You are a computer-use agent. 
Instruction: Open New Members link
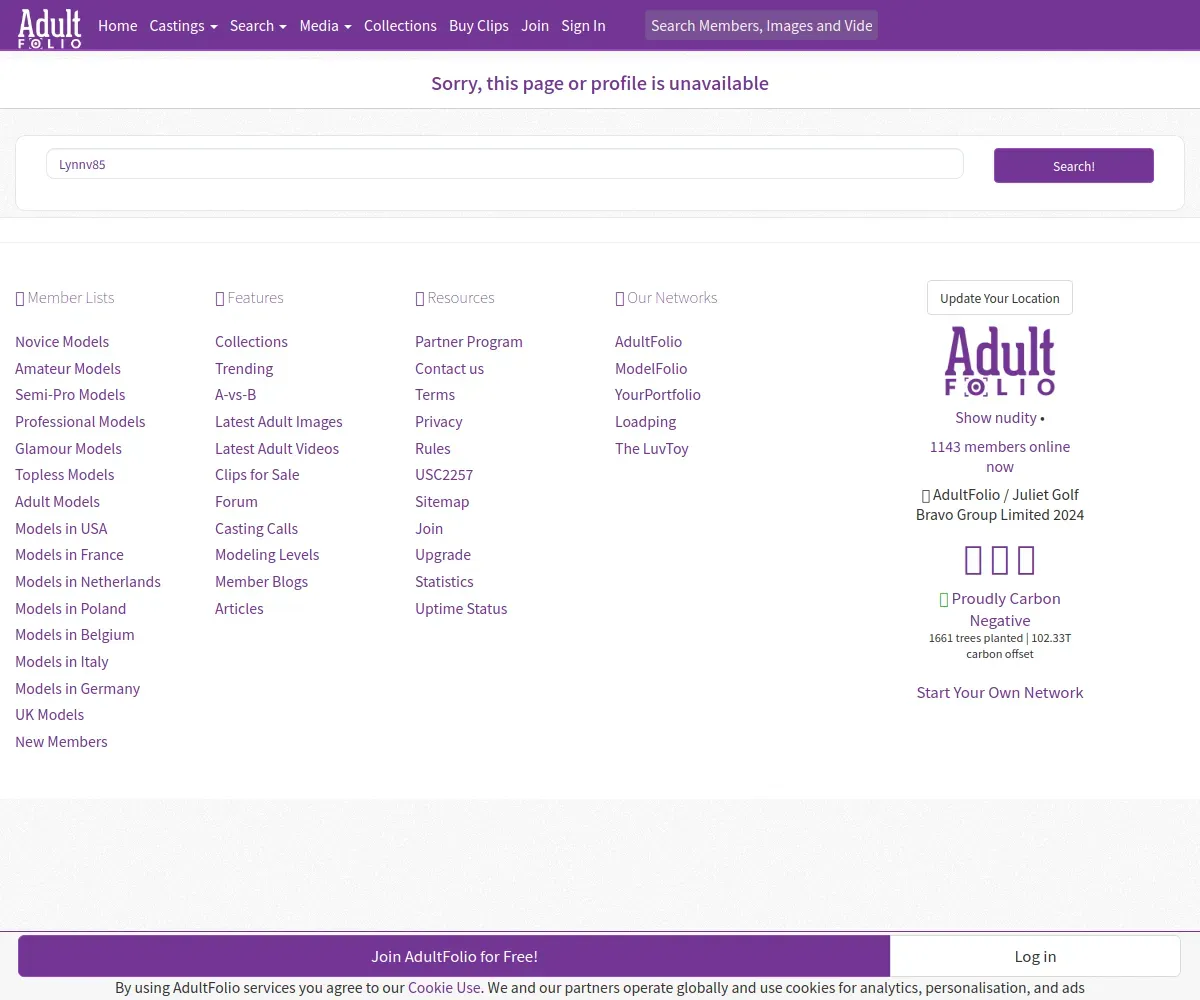(x=61, y=742)
